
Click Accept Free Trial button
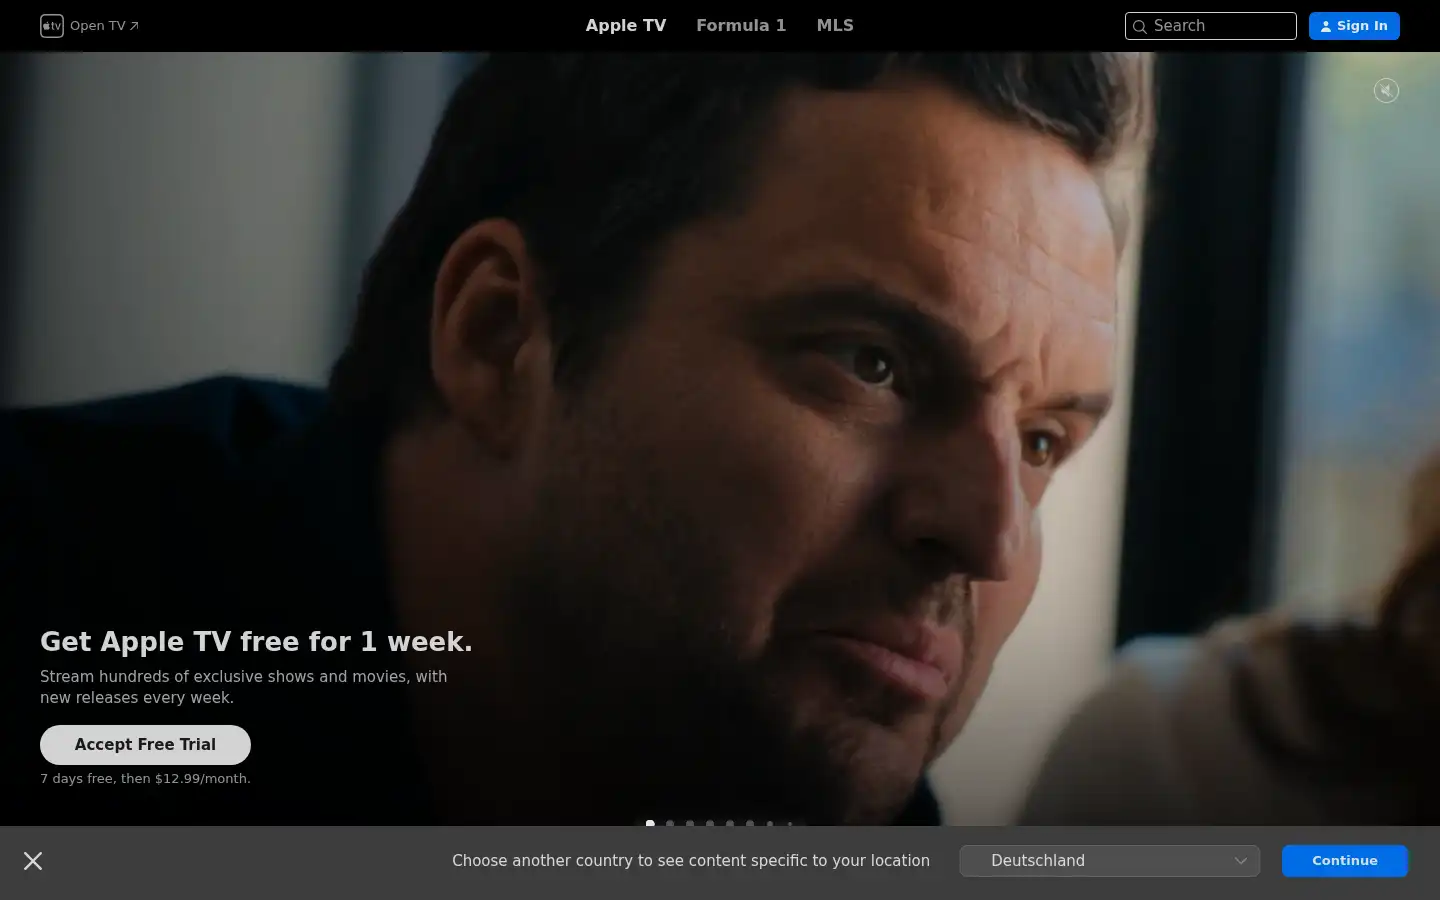tap(145, 745)
